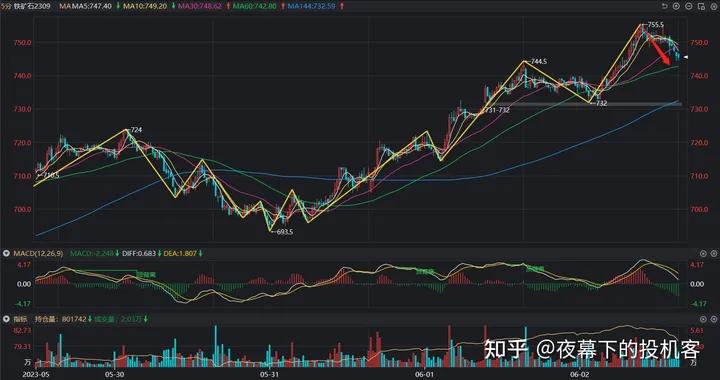Viewport: 720px width, 380px height.
Task: Open the hexagon settings icon at top right
Action: point(713,6)
